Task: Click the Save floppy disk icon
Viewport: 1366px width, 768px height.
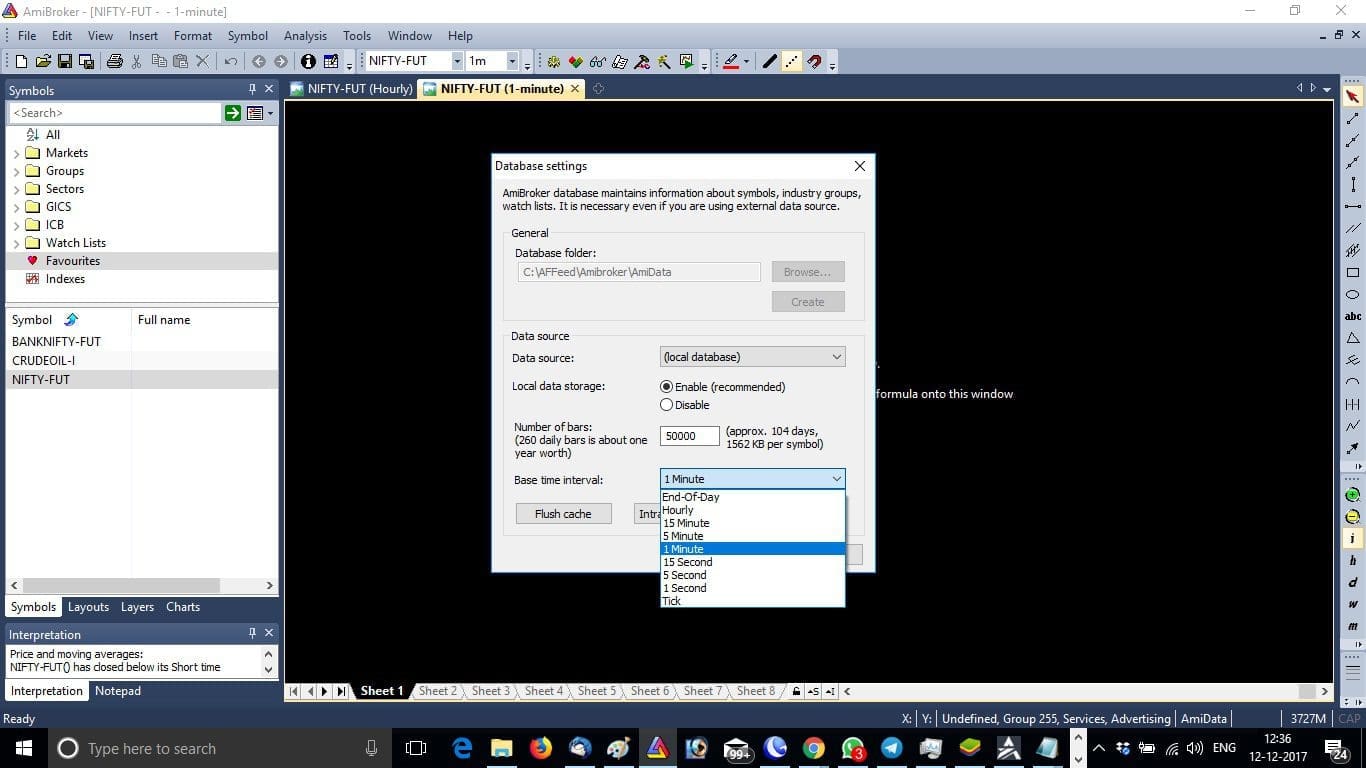Action: (65, 61)
